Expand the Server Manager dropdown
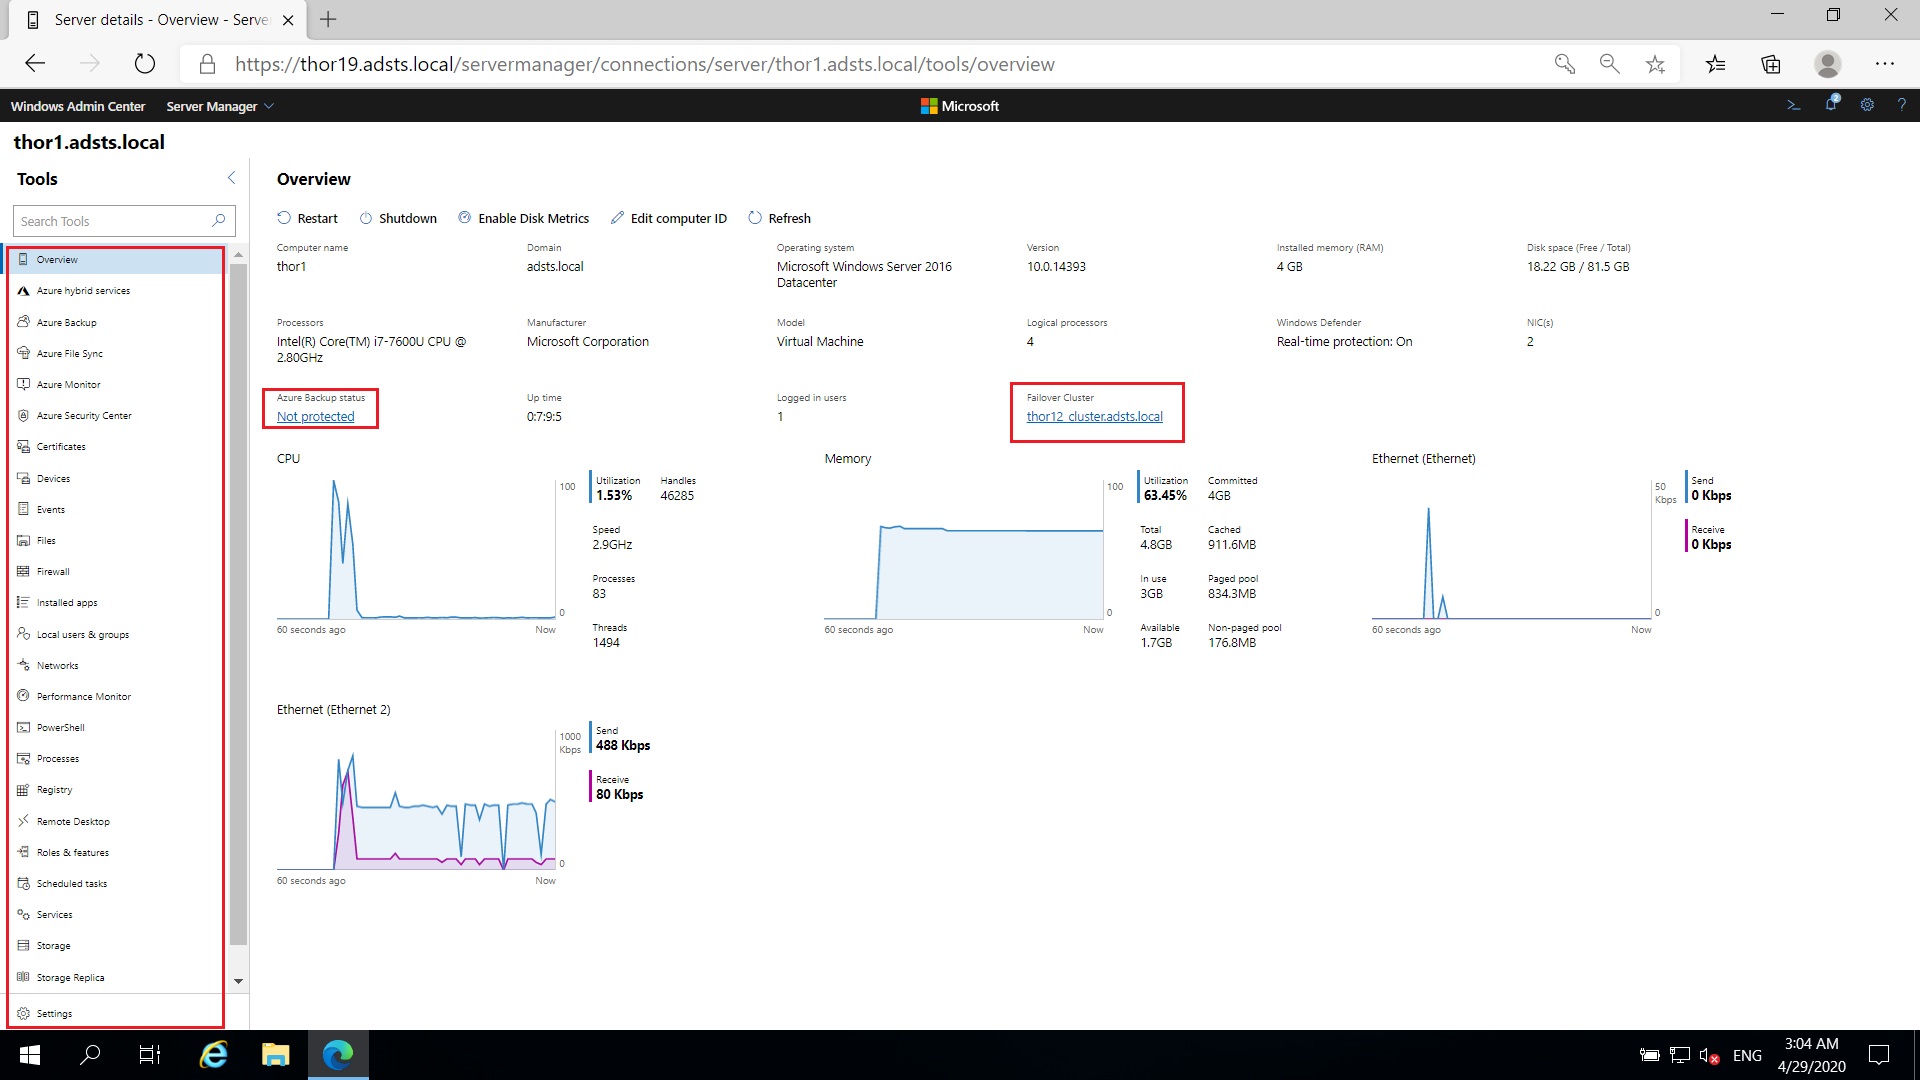 pyautogui.click(x=219, y=106)
